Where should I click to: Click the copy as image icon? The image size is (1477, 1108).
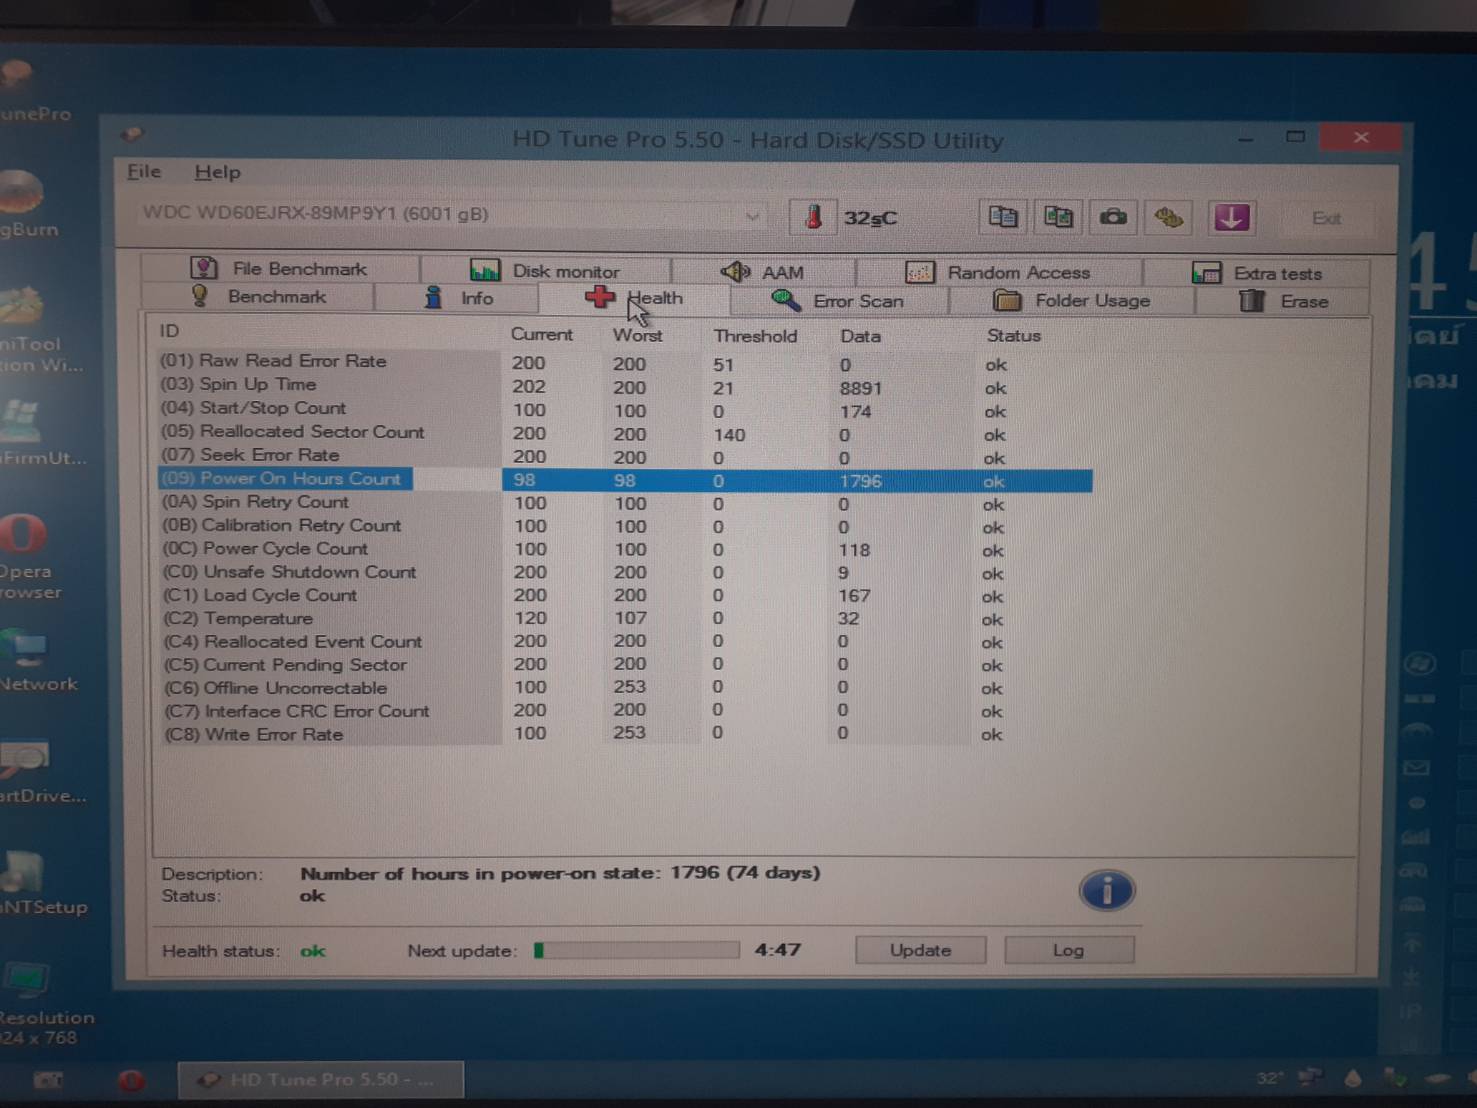(x=1058, y=217)
